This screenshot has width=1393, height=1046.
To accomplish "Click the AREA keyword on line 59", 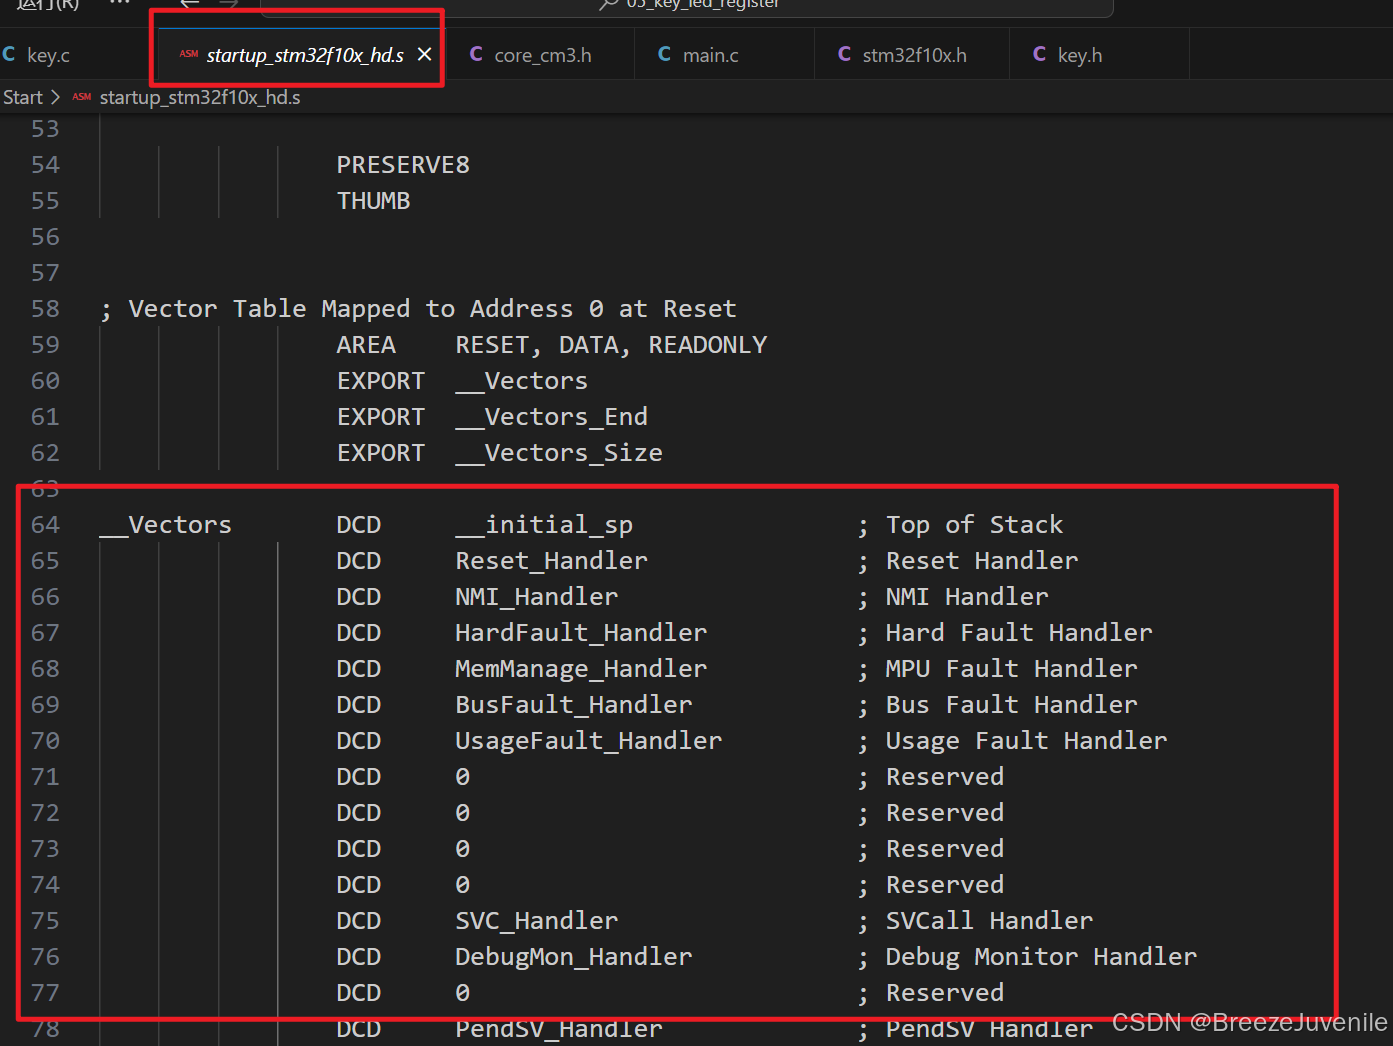I will click(366, 345).
